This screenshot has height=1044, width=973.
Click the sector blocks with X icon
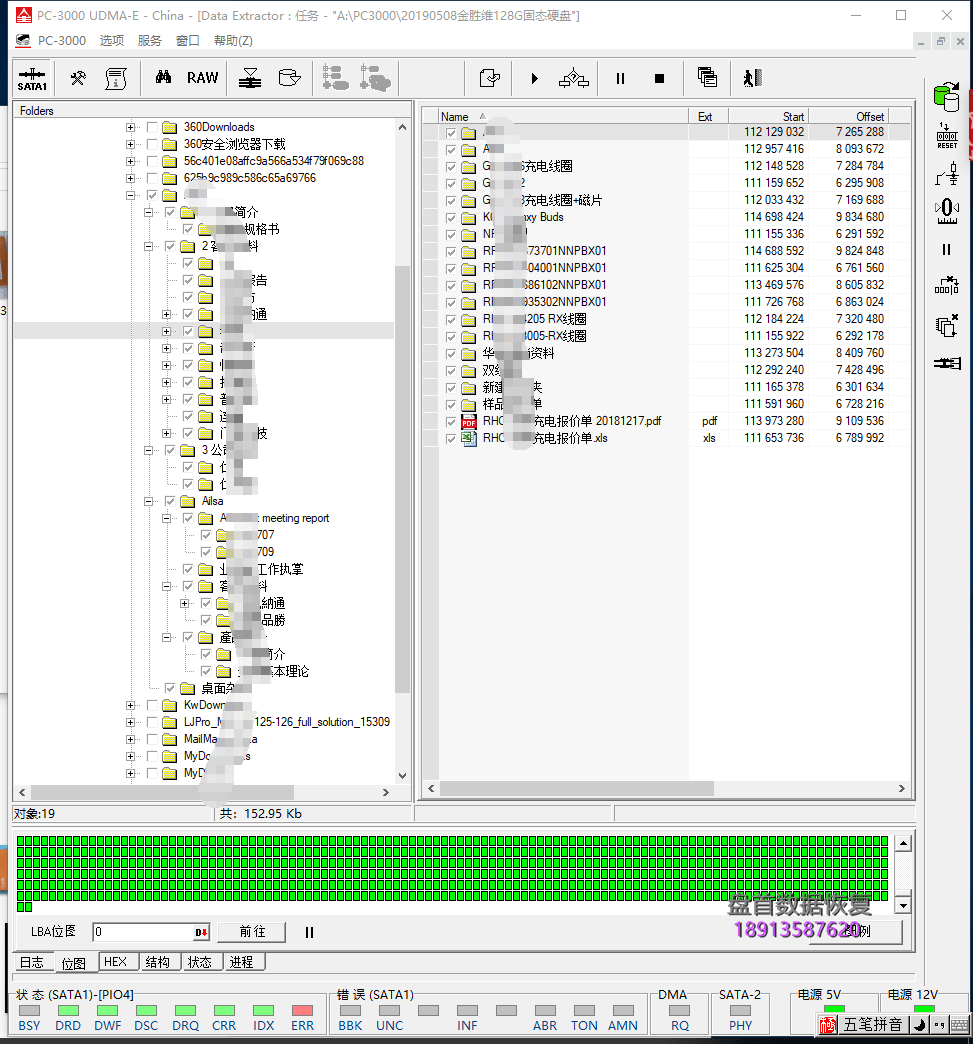(x=946, y=285)
